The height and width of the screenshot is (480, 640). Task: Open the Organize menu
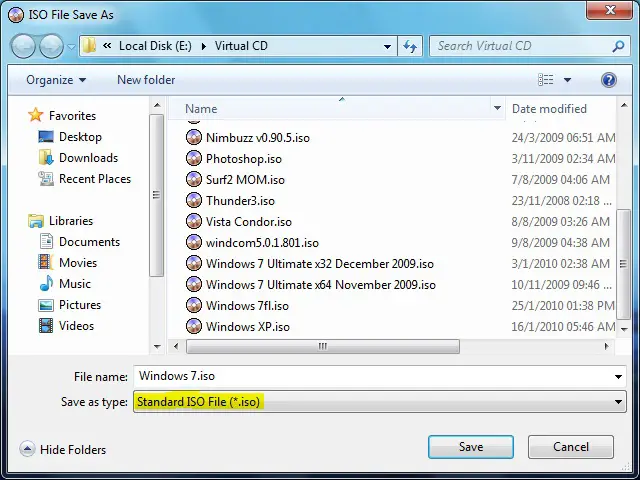tap(56, 80)
